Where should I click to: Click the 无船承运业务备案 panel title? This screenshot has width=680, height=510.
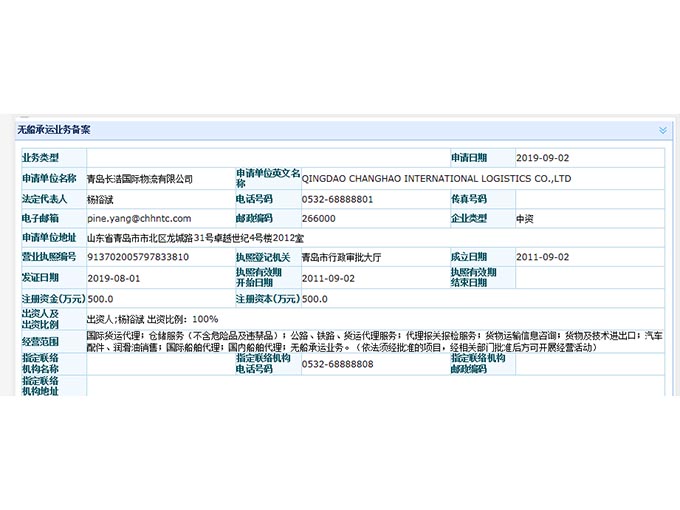54,130
